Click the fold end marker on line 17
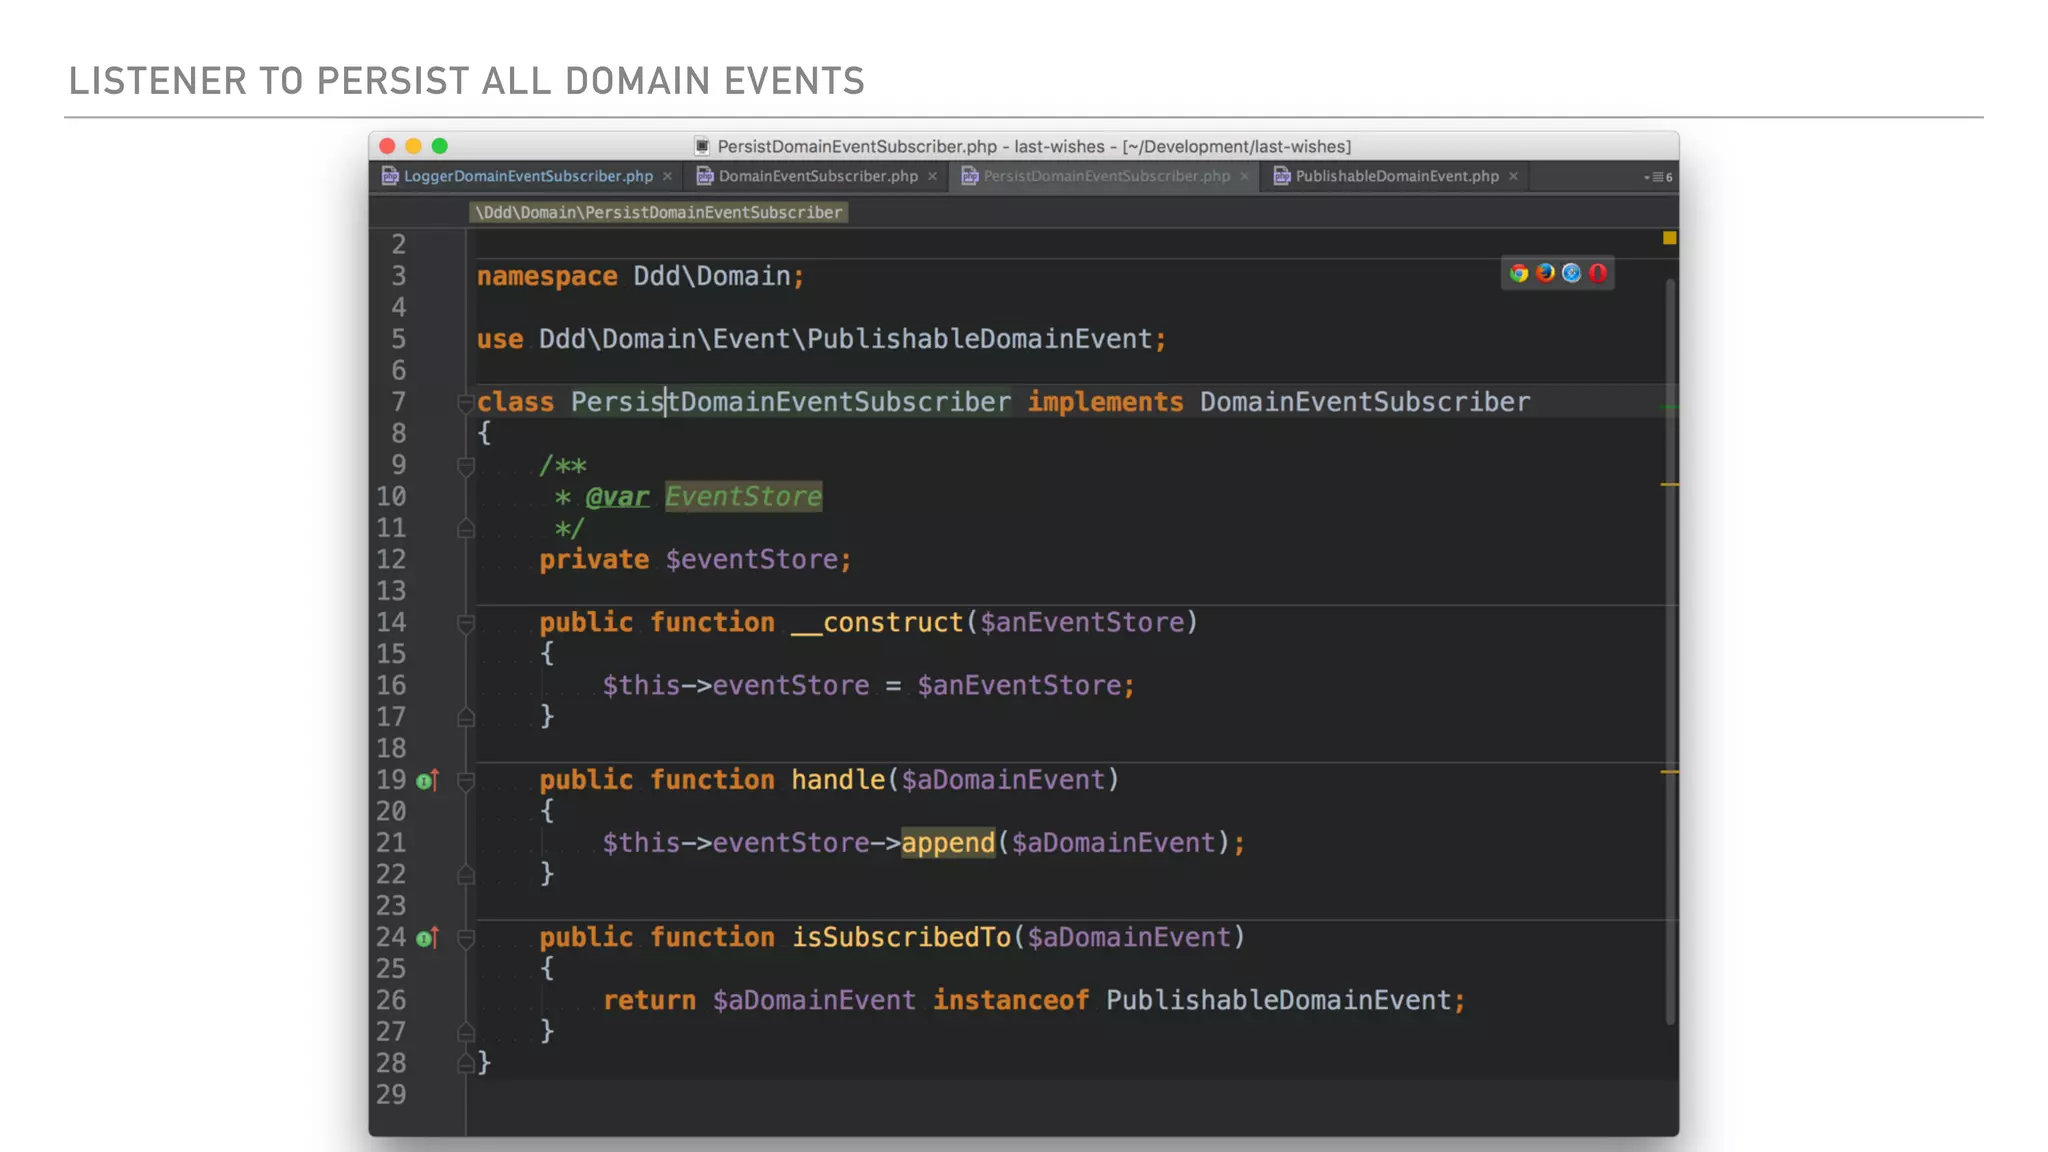The image size is (2048, 1152). coord(465,717)
